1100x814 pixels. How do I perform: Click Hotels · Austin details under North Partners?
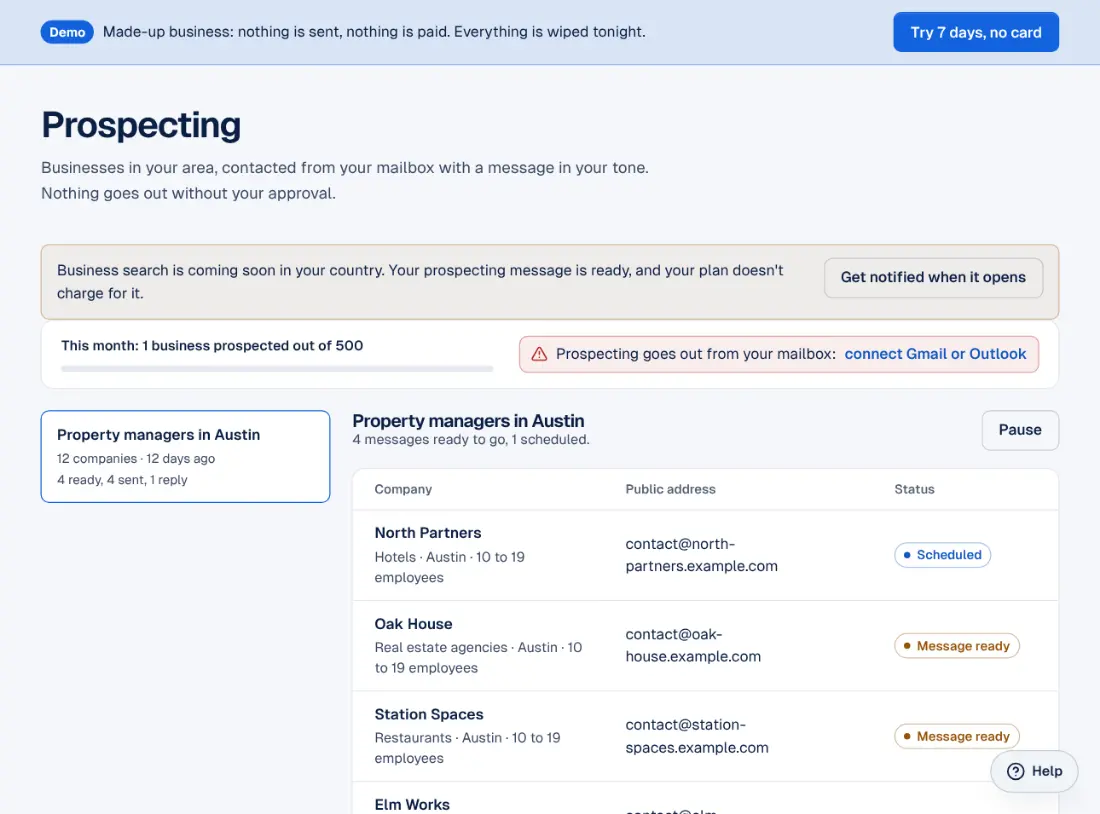point(450,567)
